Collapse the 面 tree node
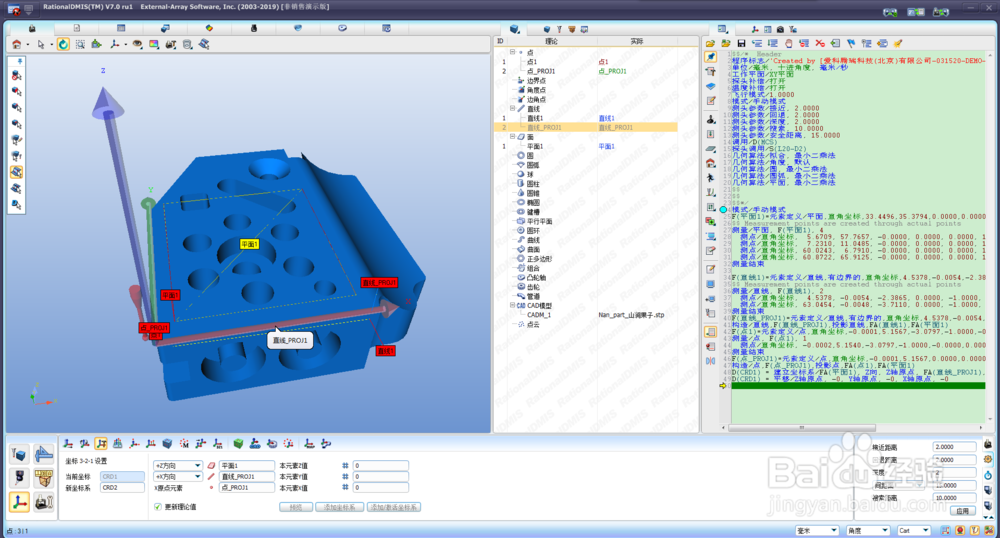 (x=512, y=137)
